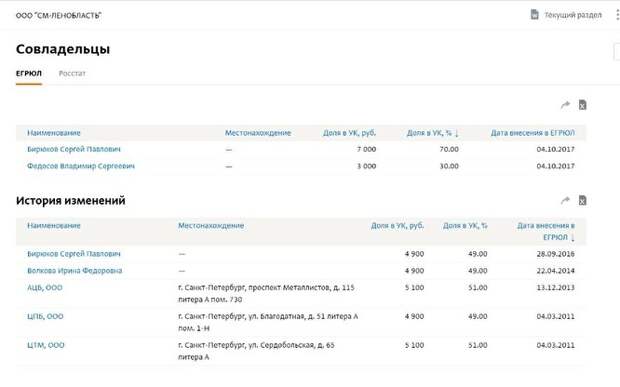Image resolution: width=620 pixels, height=387 pixels.
Task: Sort history by Дата внесения в ЕГРЮЛ
Action: coord(546,231)
